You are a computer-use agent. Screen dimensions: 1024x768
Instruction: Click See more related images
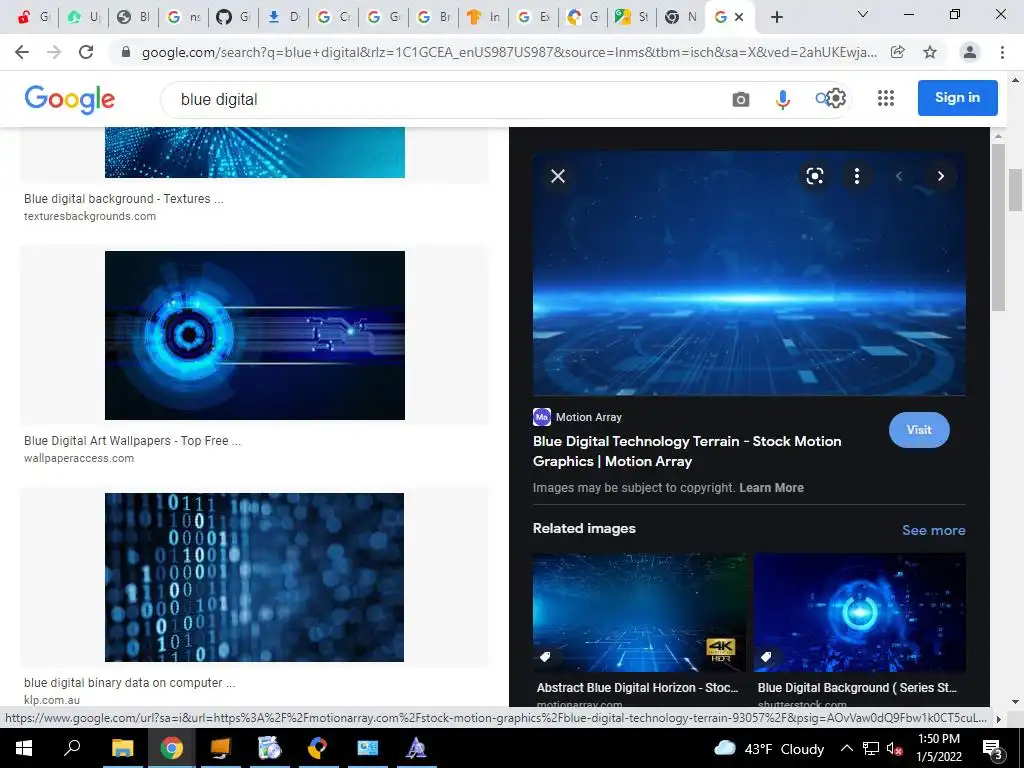(x=933, y=530)
